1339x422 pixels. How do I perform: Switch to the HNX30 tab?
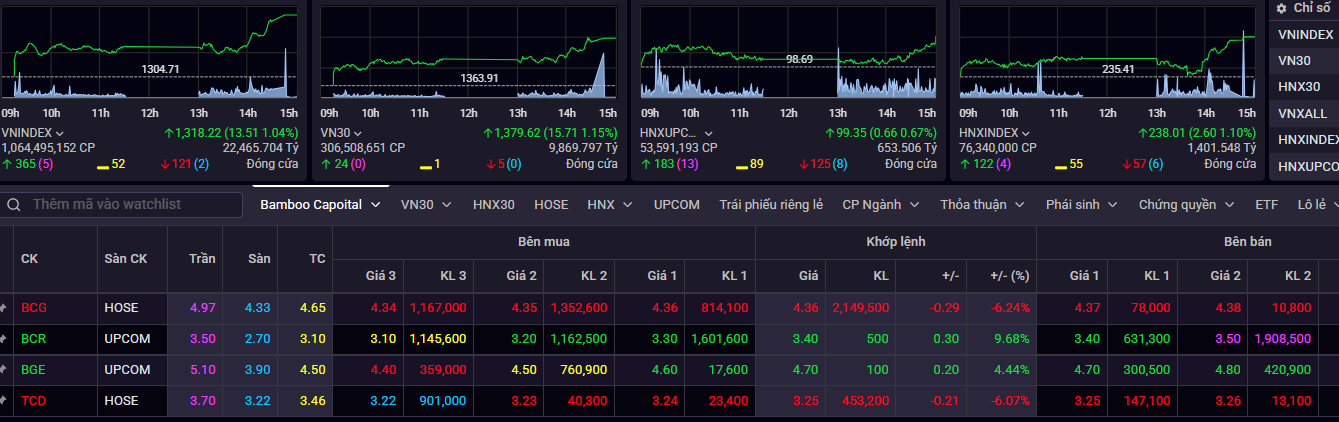[494, 204]
